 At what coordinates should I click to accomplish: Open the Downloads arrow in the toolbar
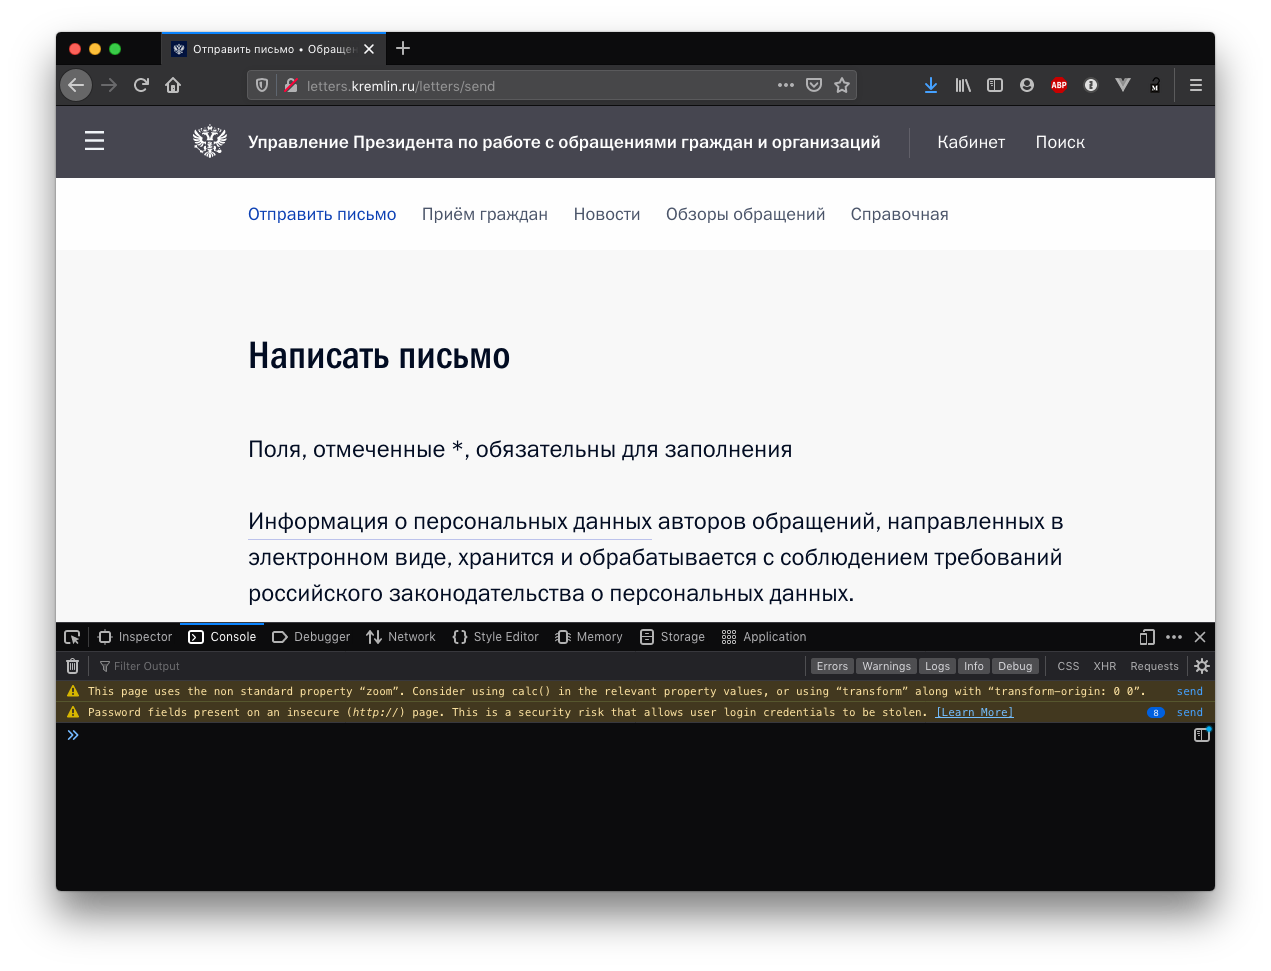click(931, 85)
